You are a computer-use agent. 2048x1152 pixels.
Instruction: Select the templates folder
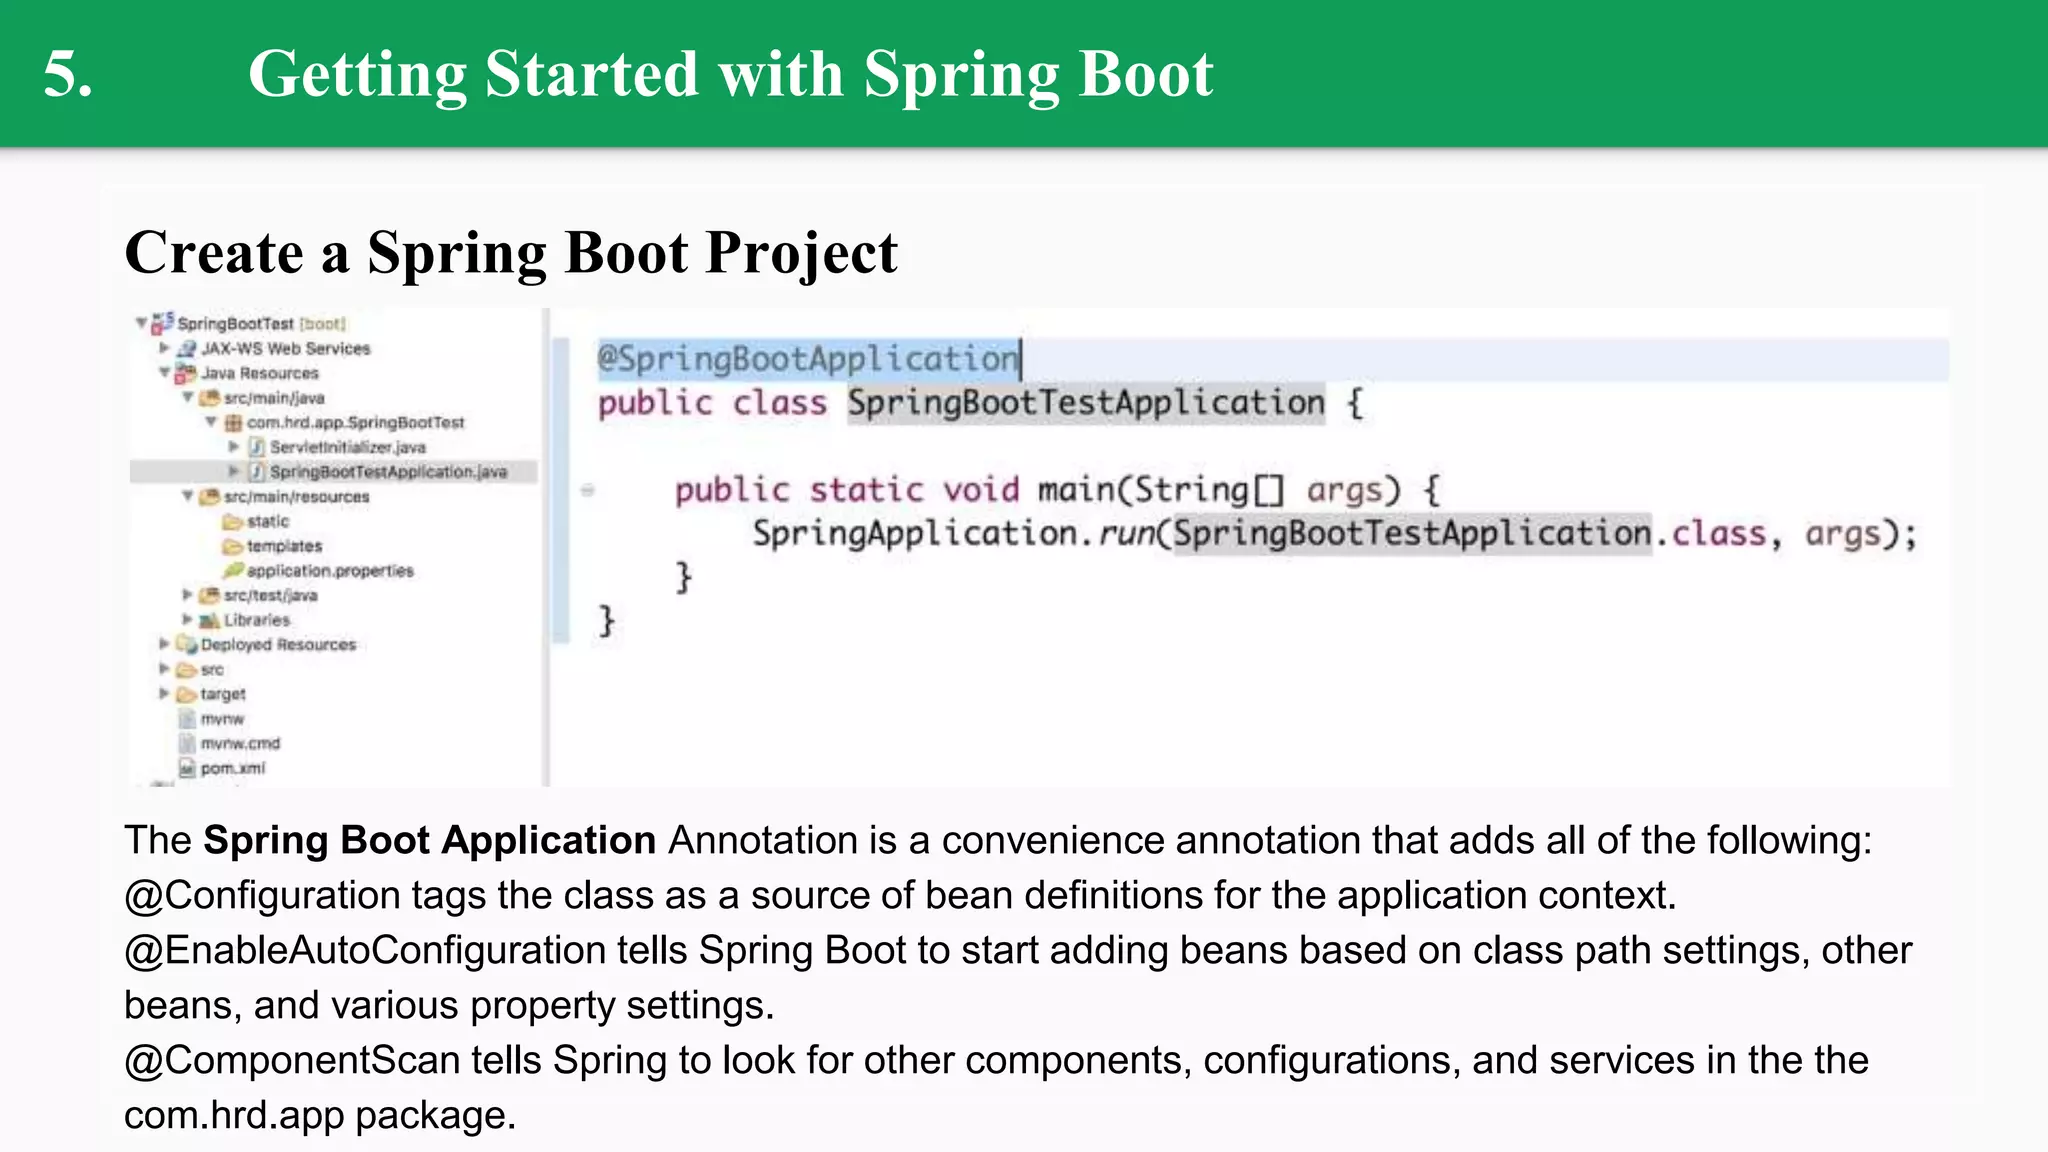pyautogui.click(x=284, y=546)
